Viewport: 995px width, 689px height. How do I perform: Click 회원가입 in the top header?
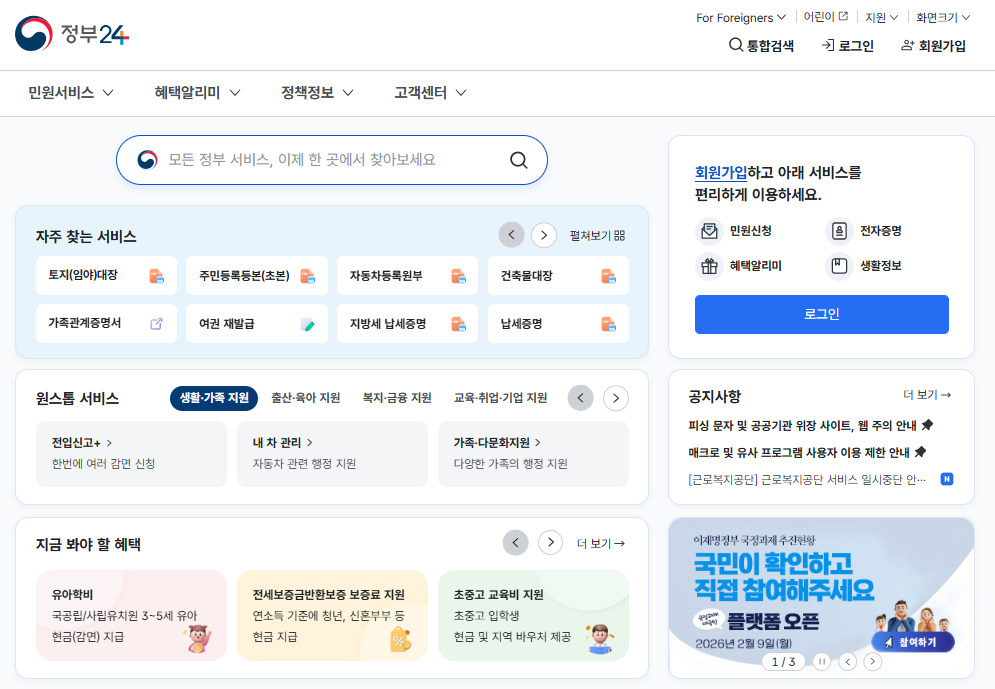(933, 46)
